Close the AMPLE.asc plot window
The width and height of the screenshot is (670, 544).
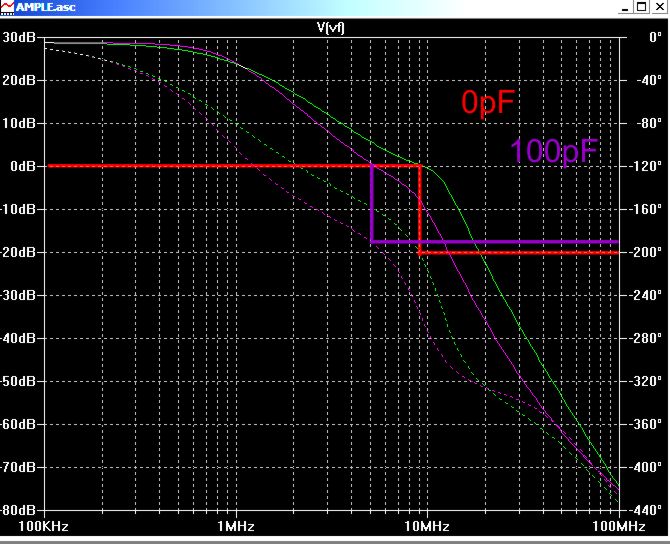[658, 7]
